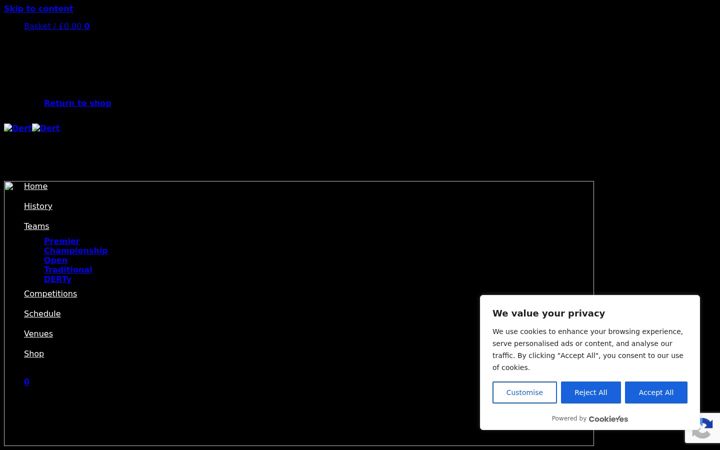Open the Venues menu item
Screen dimensions: 720x450
coord(38,334)
